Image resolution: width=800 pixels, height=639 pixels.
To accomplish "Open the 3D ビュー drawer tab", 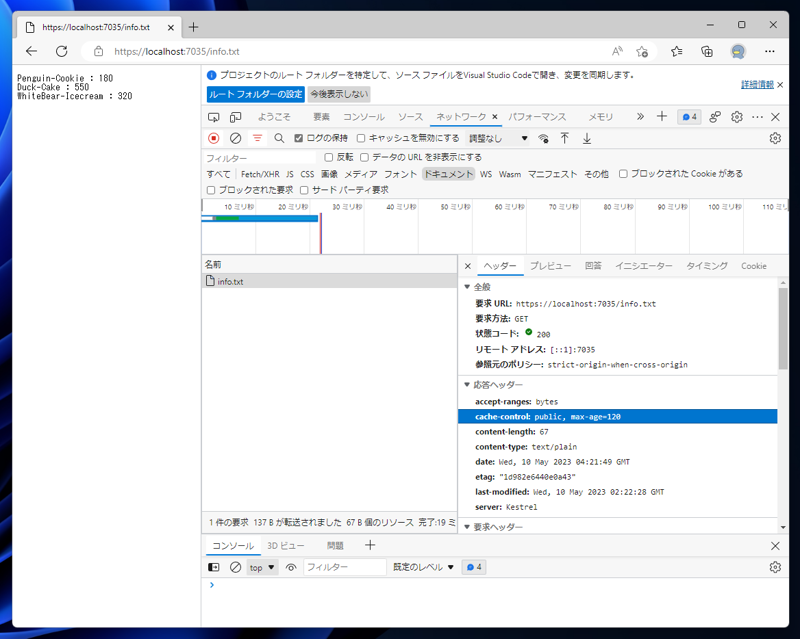I will 286,546.
